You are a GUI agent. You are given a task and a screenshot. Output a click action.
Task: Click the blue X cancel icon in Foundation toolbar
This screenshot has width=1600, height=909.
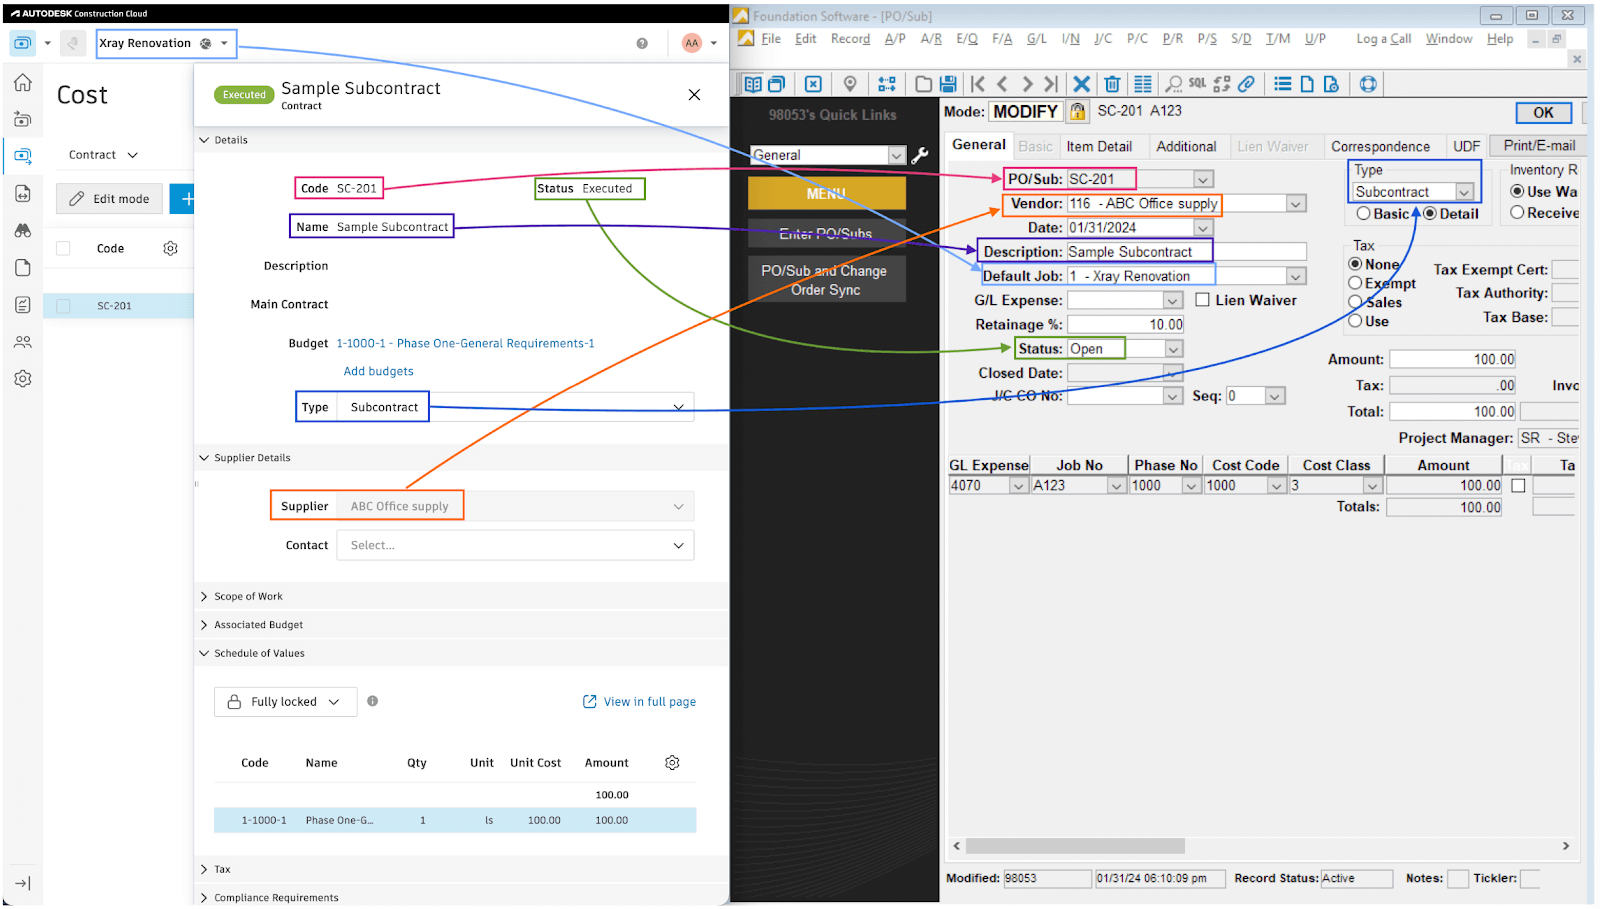click(1082, 84)
